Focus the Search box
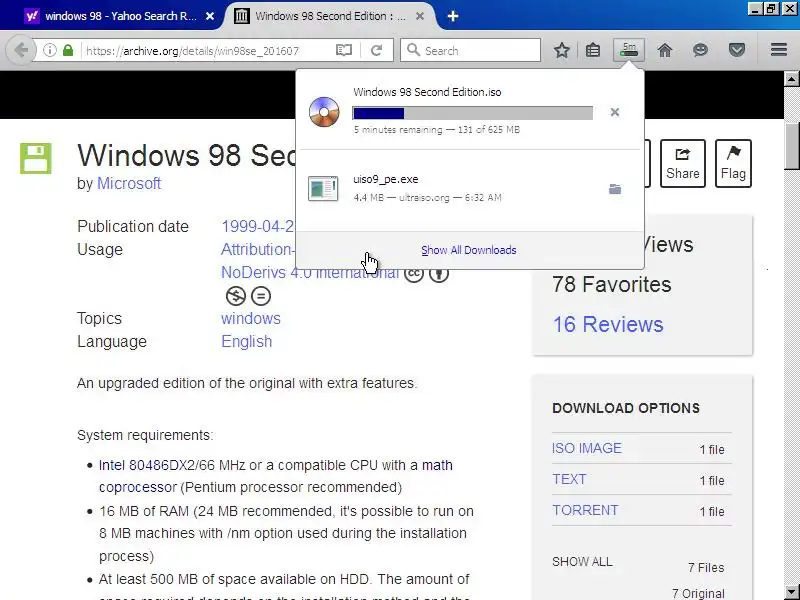The image size is (800, 600). tap(470, 51)
